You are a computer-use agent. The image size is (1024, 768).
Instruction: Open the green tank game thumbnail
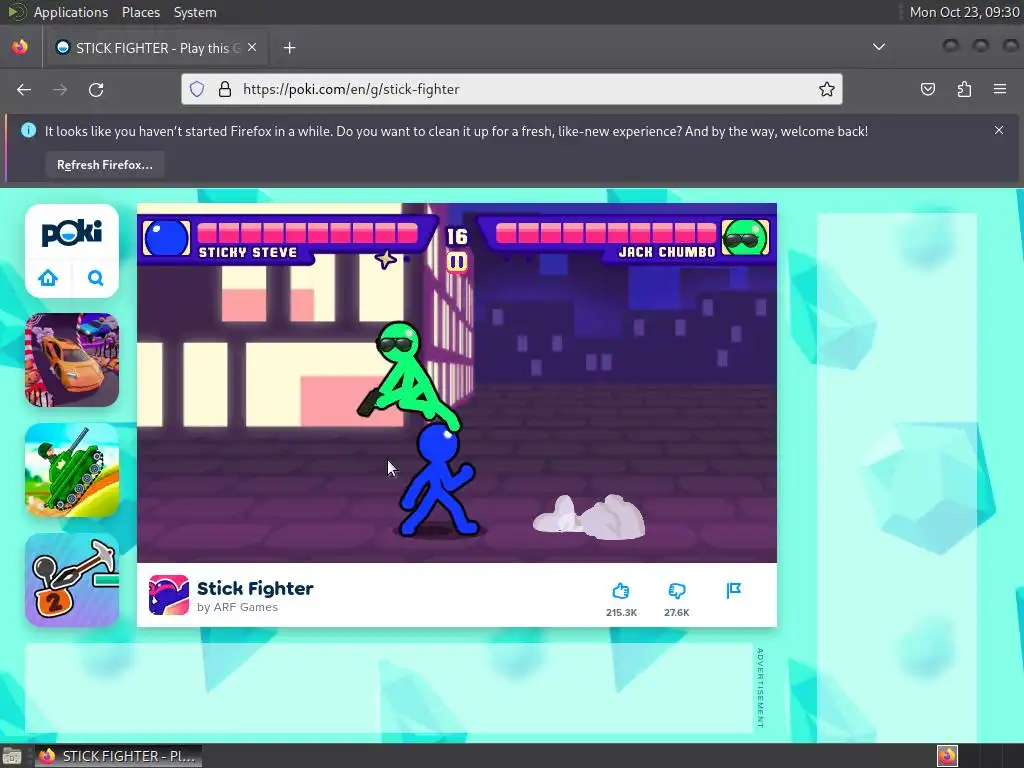pyautogui.click(x=72, y=470)
